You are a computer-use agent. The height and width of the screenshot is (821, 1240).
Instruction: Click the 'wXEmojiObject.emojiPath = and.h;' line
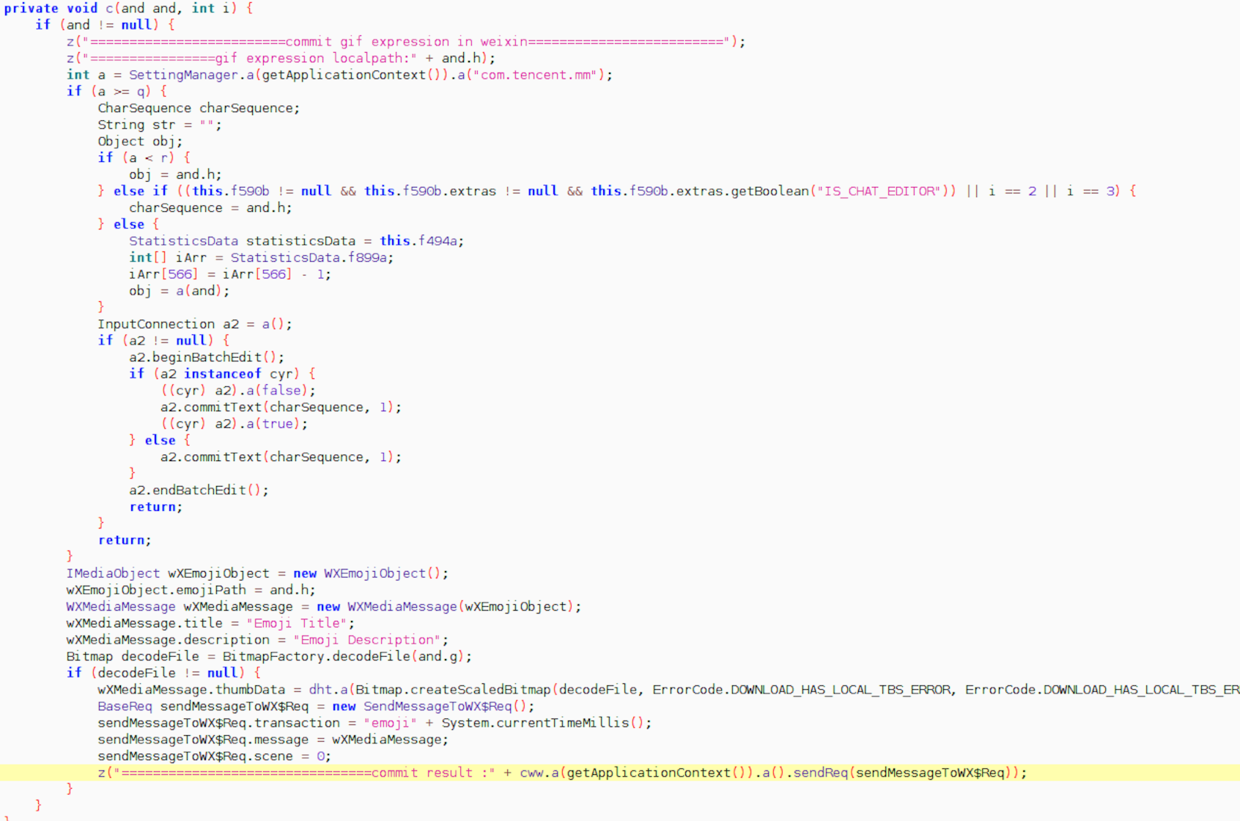191,590
